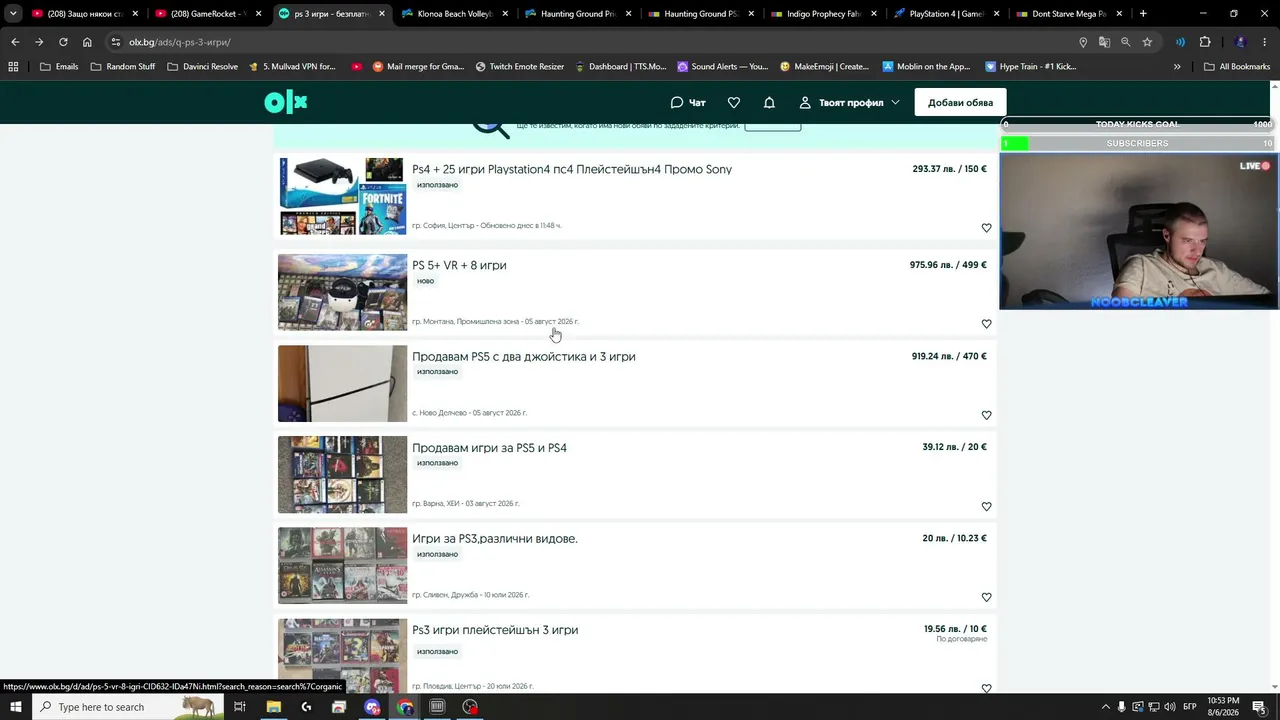Go back to the previous page
Image resolution: width=1280 pixels, height=720 pixels.
coord(15,42)
